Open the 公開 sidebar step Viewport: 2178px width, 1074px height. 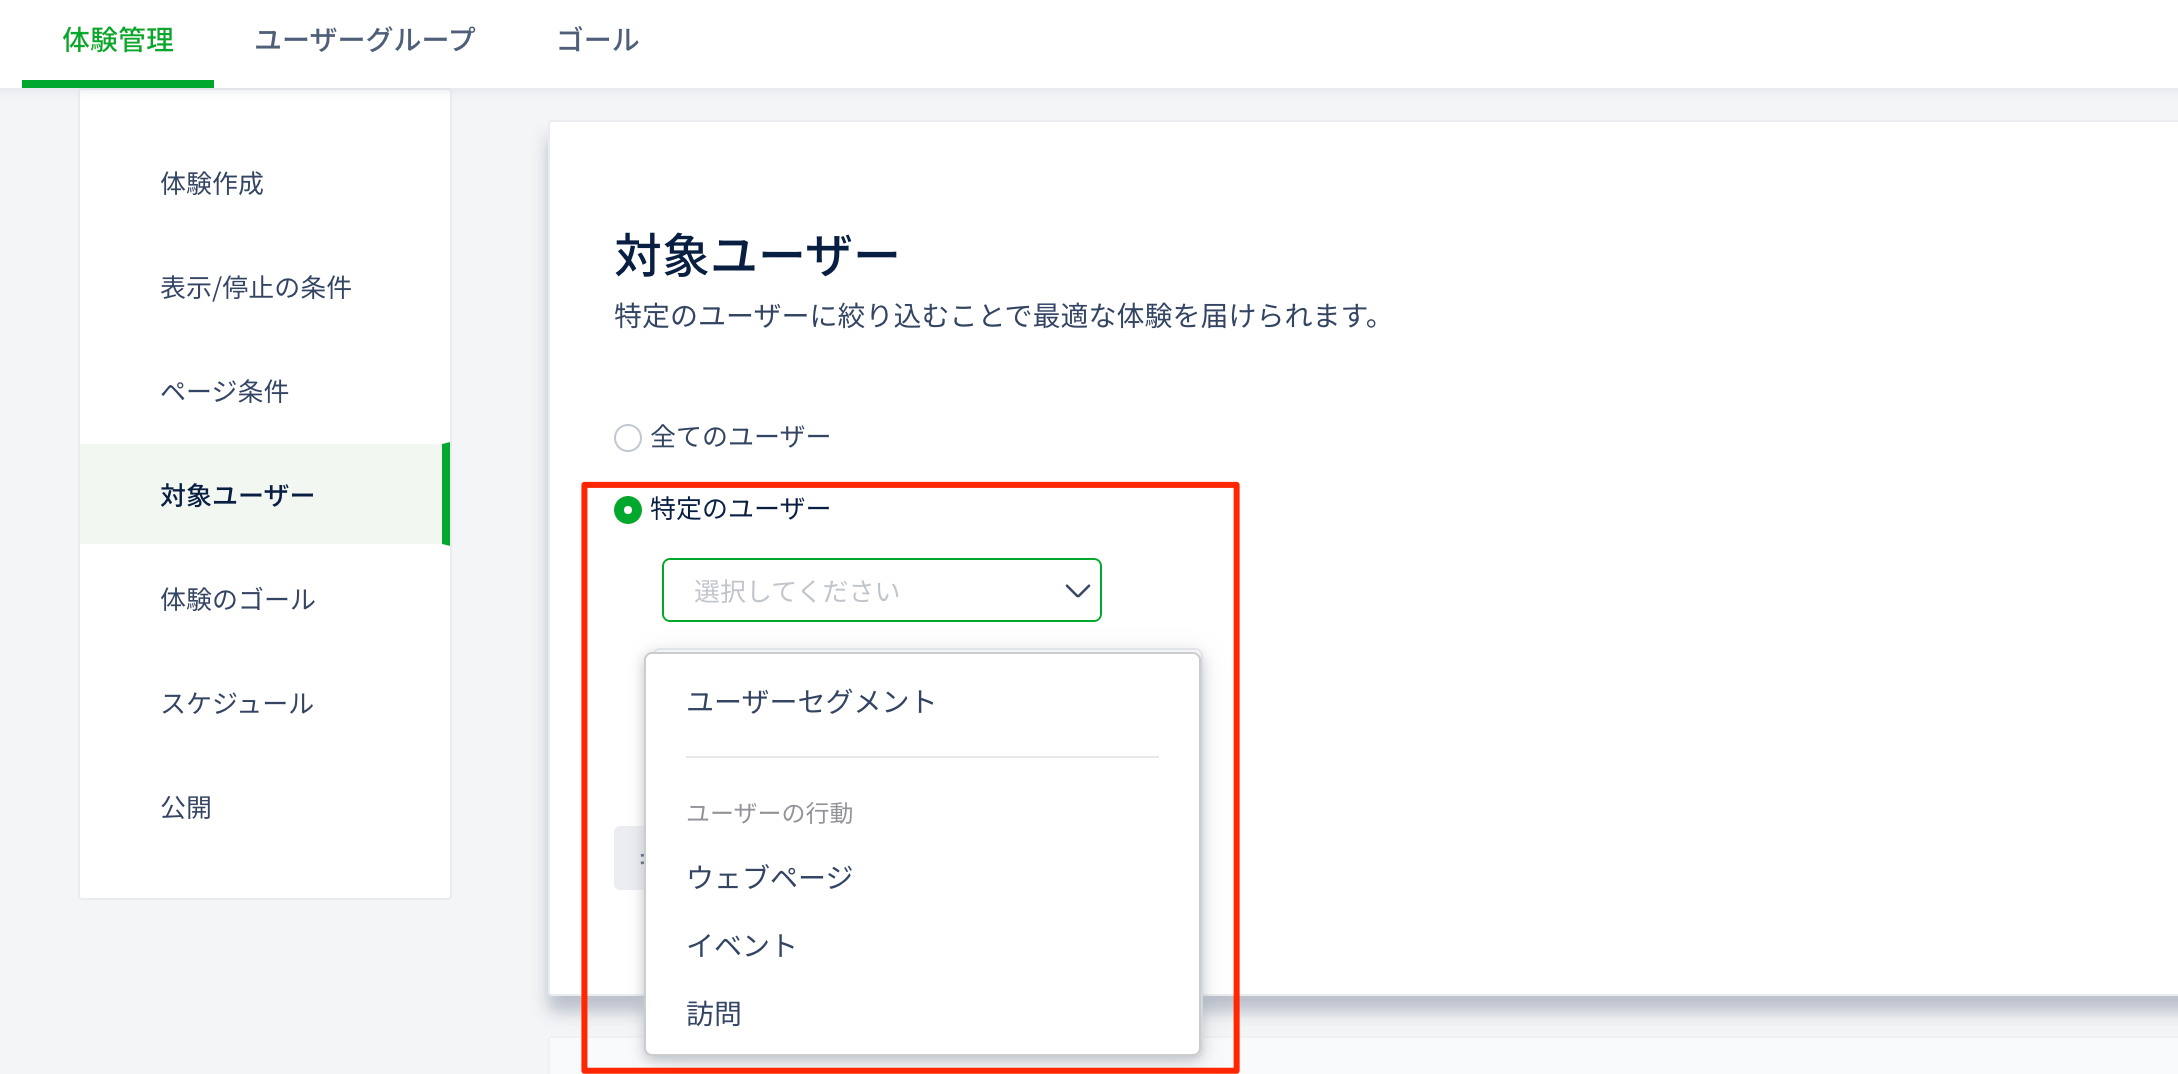pos(187,807)
